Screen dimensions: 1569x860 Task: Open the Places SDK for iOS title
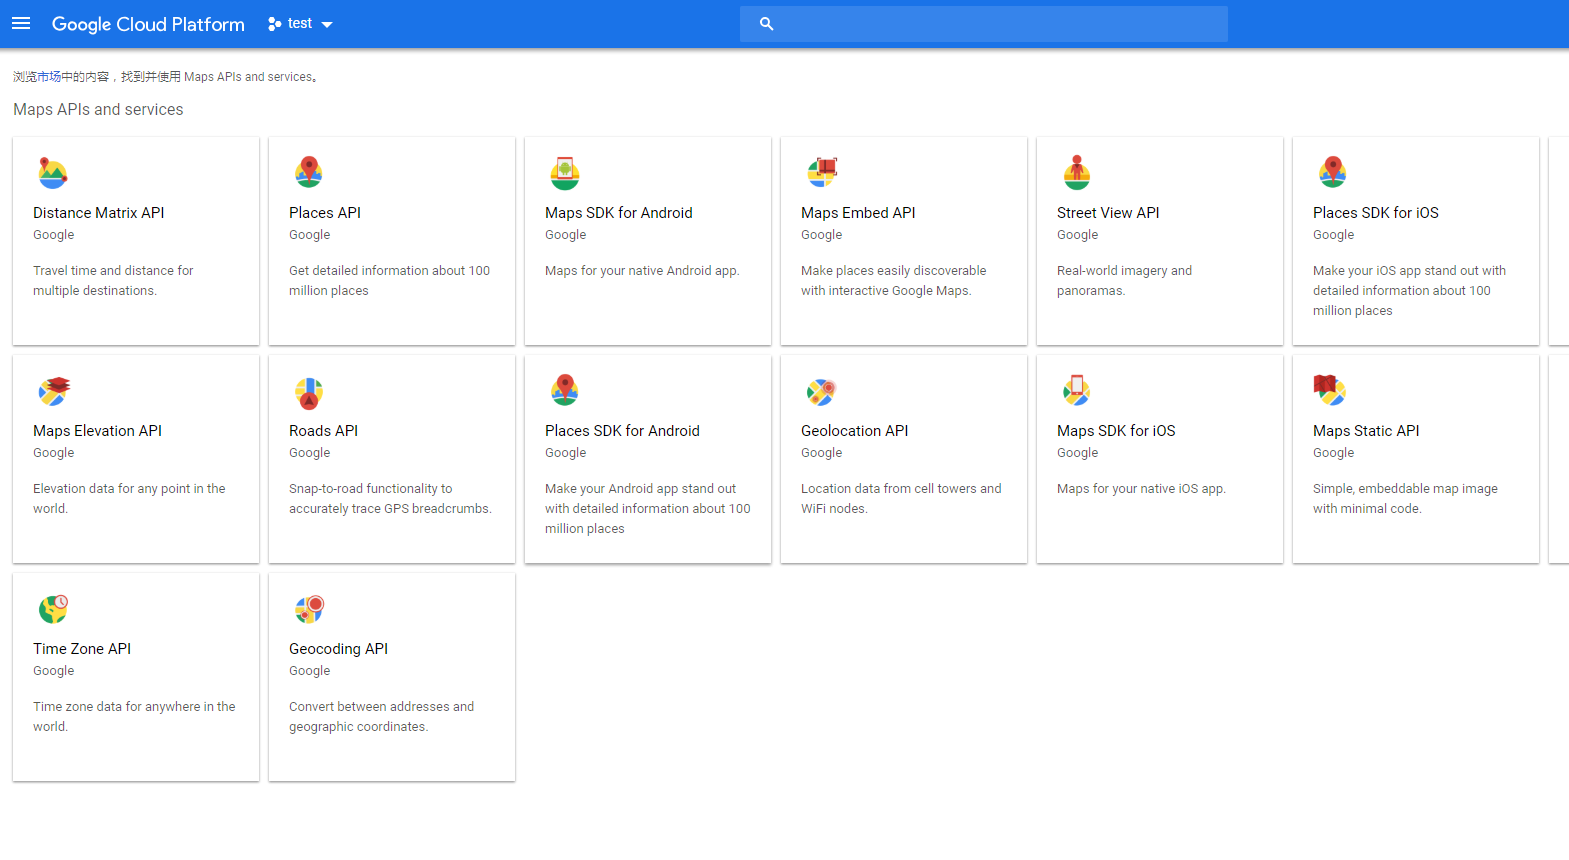[x=1376, y=213]
